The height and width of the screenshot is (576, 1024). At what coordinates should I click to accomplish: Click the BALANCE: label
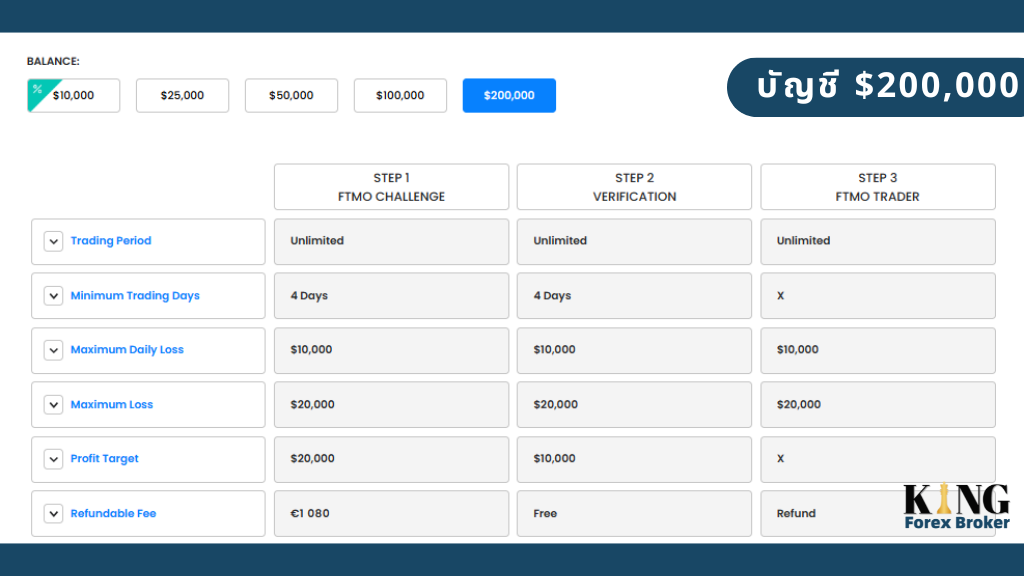tap(53, 61)
